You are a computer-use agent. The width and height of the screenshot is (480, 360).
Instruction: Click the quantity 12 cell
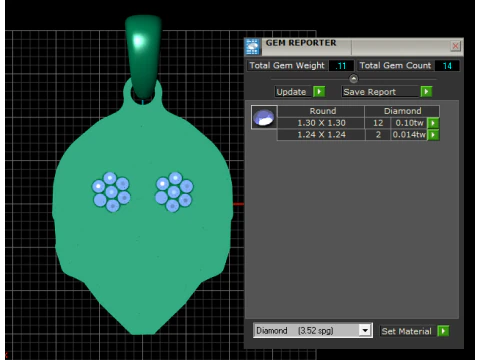pos(378,123)
